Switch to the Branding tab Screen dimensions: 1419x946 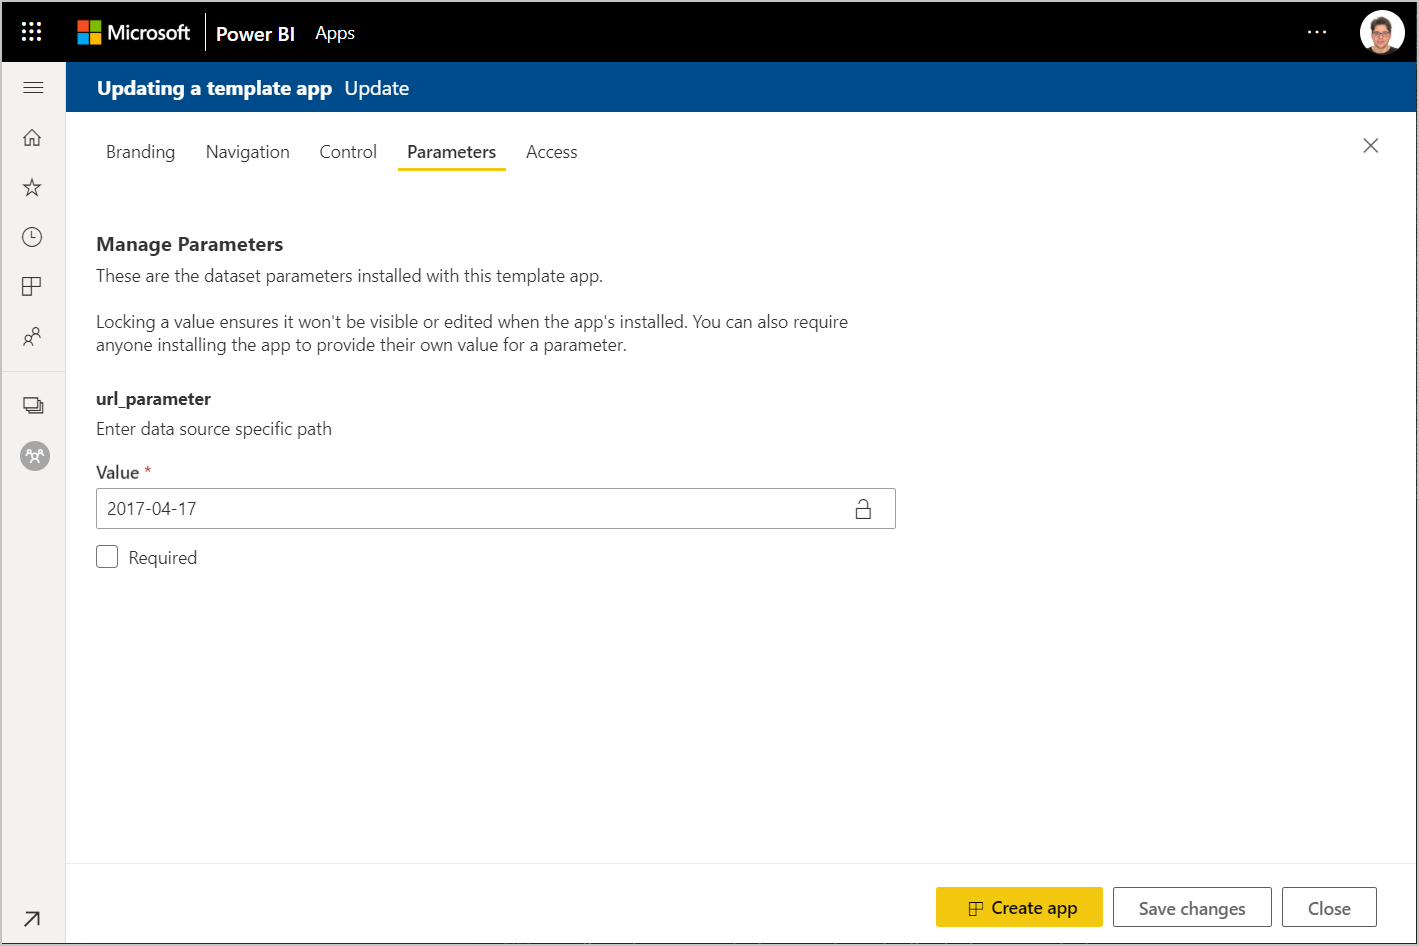140,152
